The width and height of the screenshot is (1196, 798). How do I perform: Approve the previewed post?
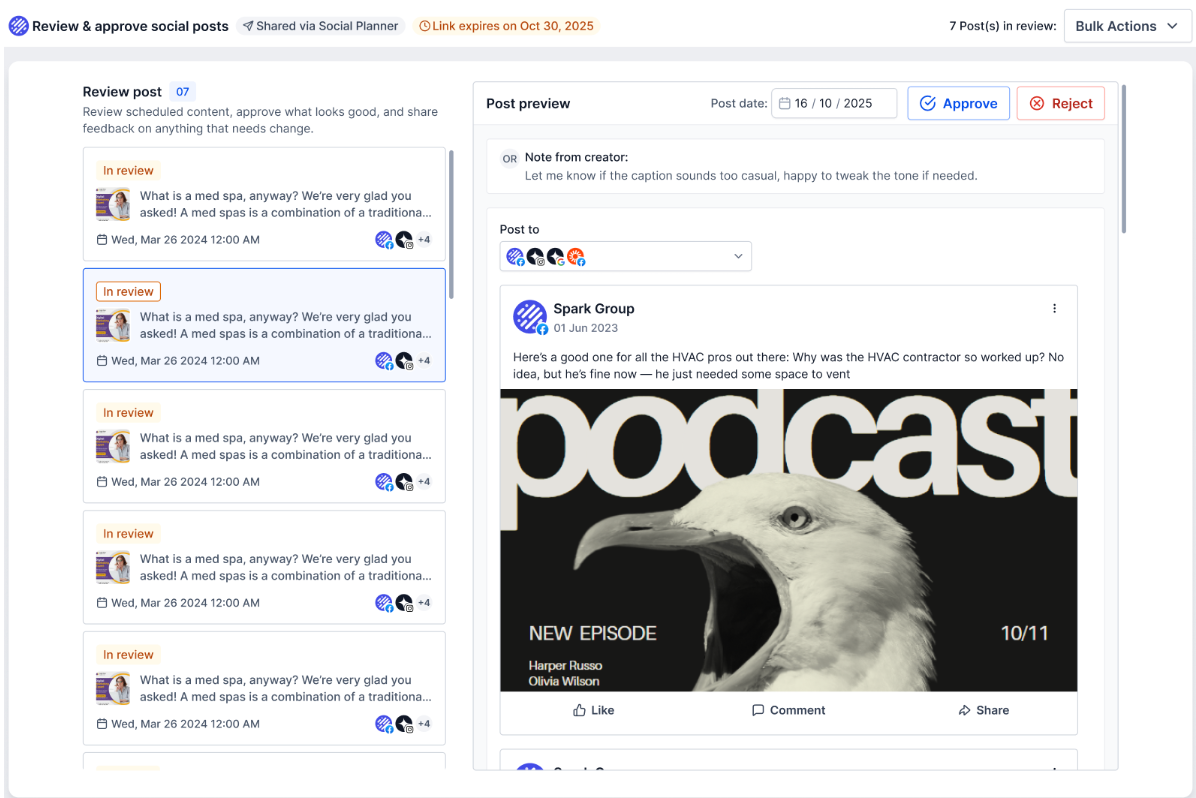pos(958,103)
